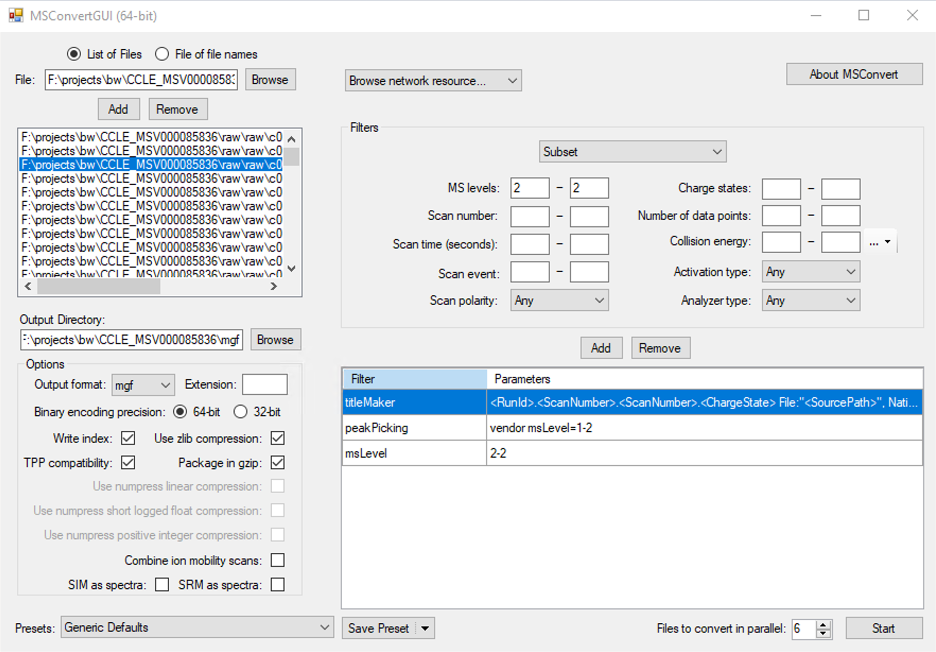Viewport: 936px width, 652px height.
Task: Increase 'Files to convert in parallel' with stepper
Action: point(824,623)
